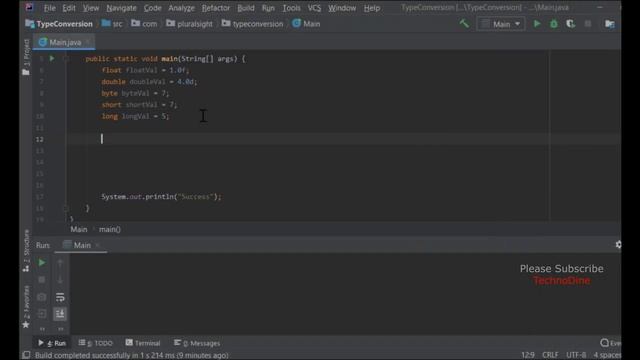Open the File menu

49,8
